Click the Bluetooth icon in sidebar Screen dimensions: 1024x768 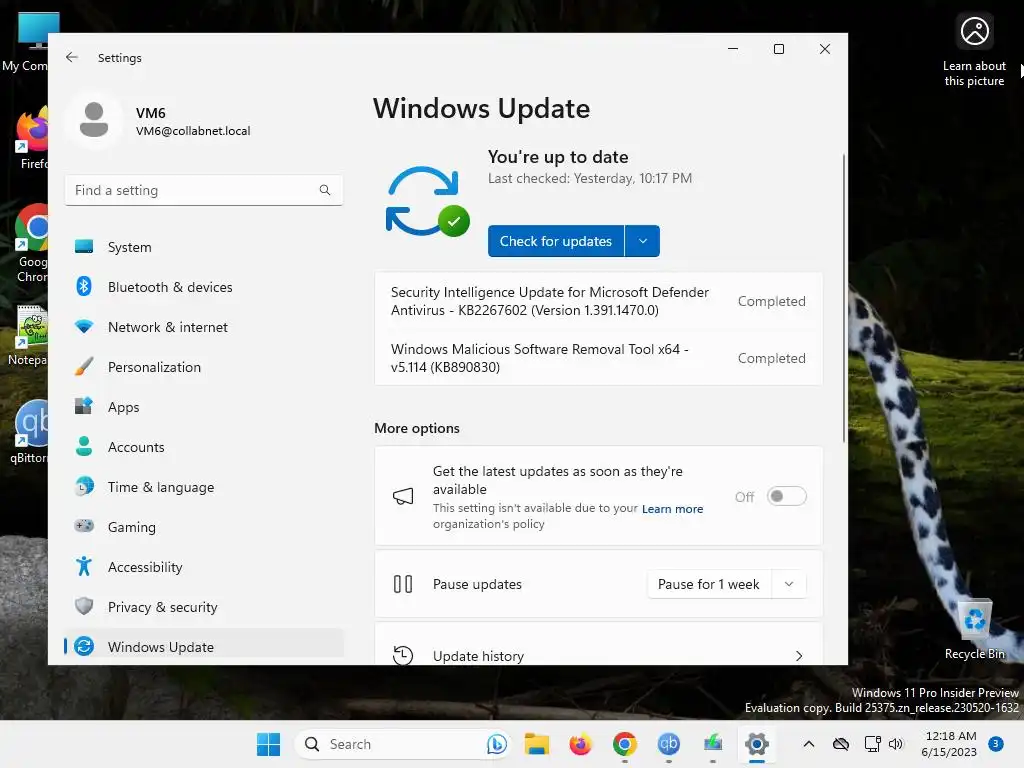[84, 287]
